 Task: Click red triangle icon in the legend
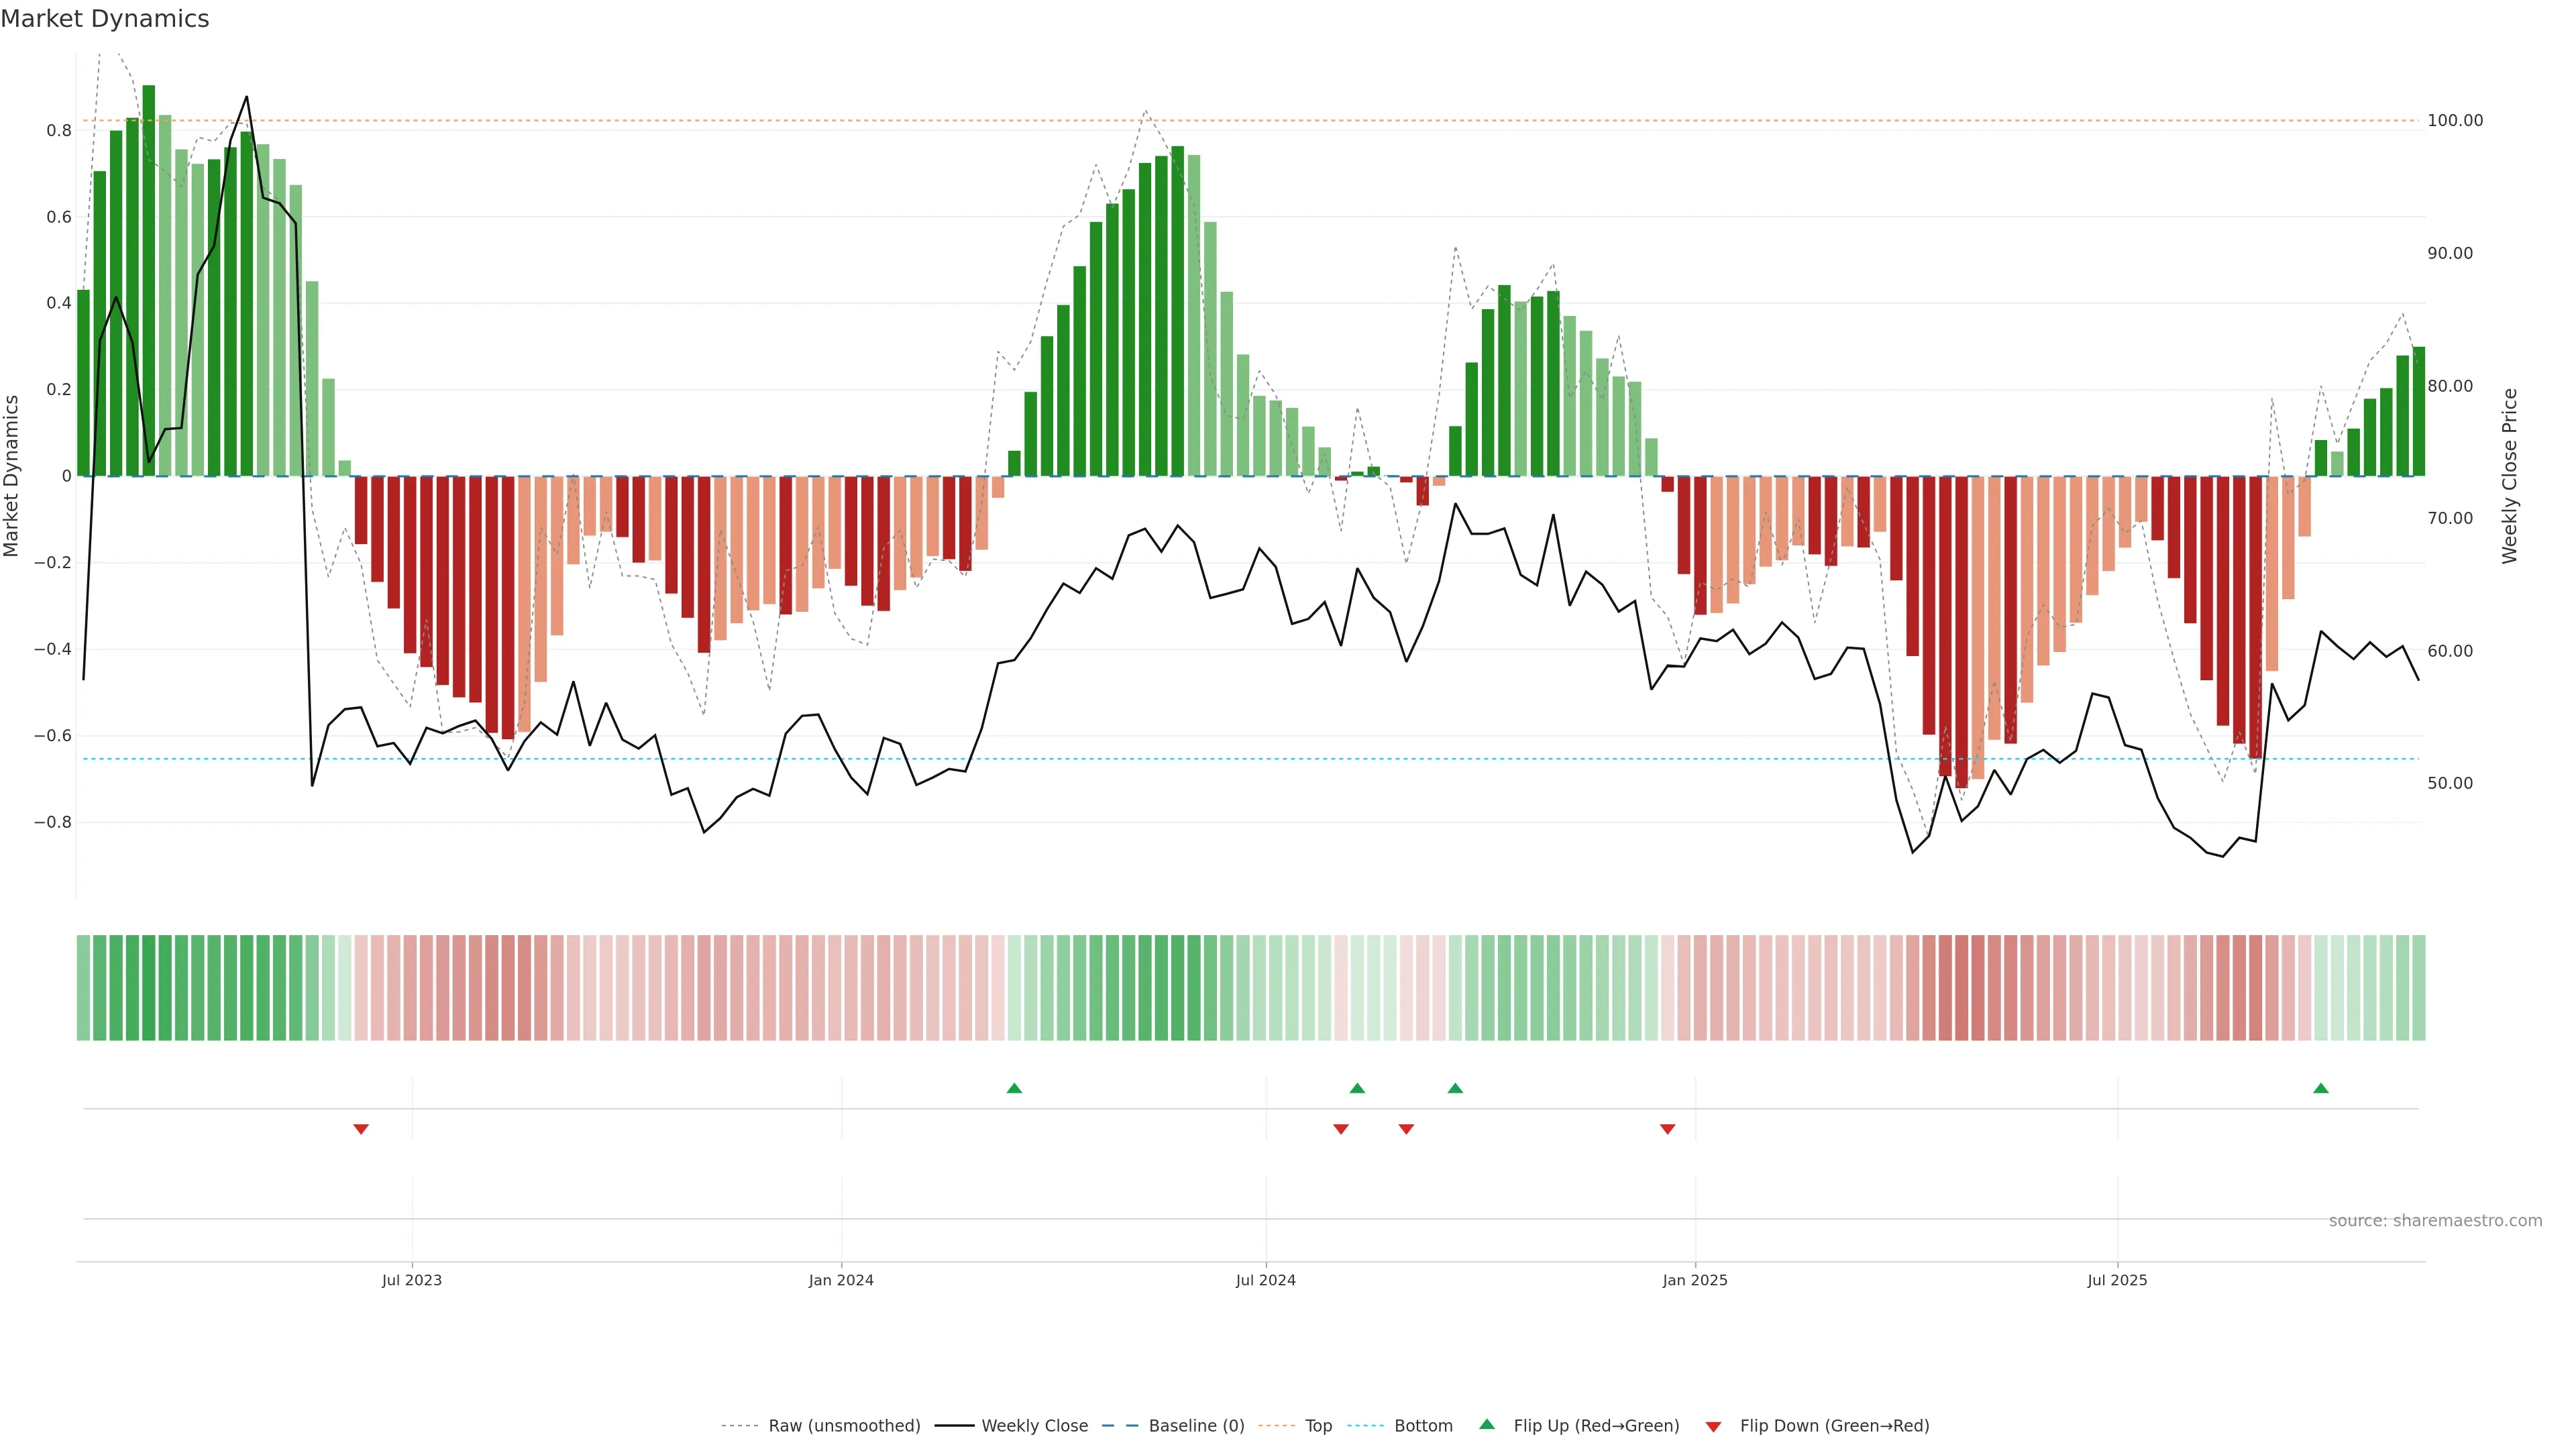point(1713,1426)
